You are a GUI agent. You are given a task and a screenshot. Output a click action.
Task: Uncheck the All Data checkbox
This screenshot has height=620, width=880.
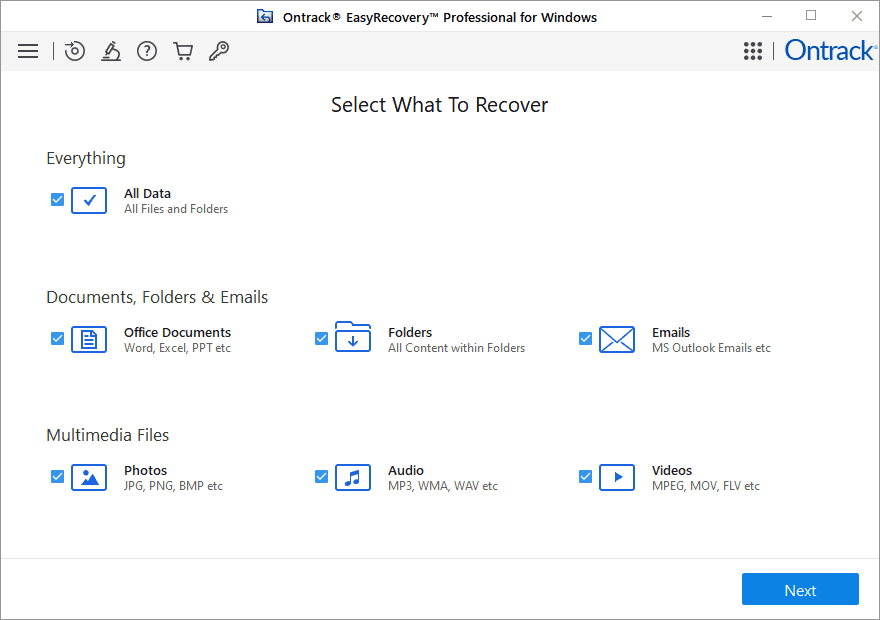pos(58,200)
